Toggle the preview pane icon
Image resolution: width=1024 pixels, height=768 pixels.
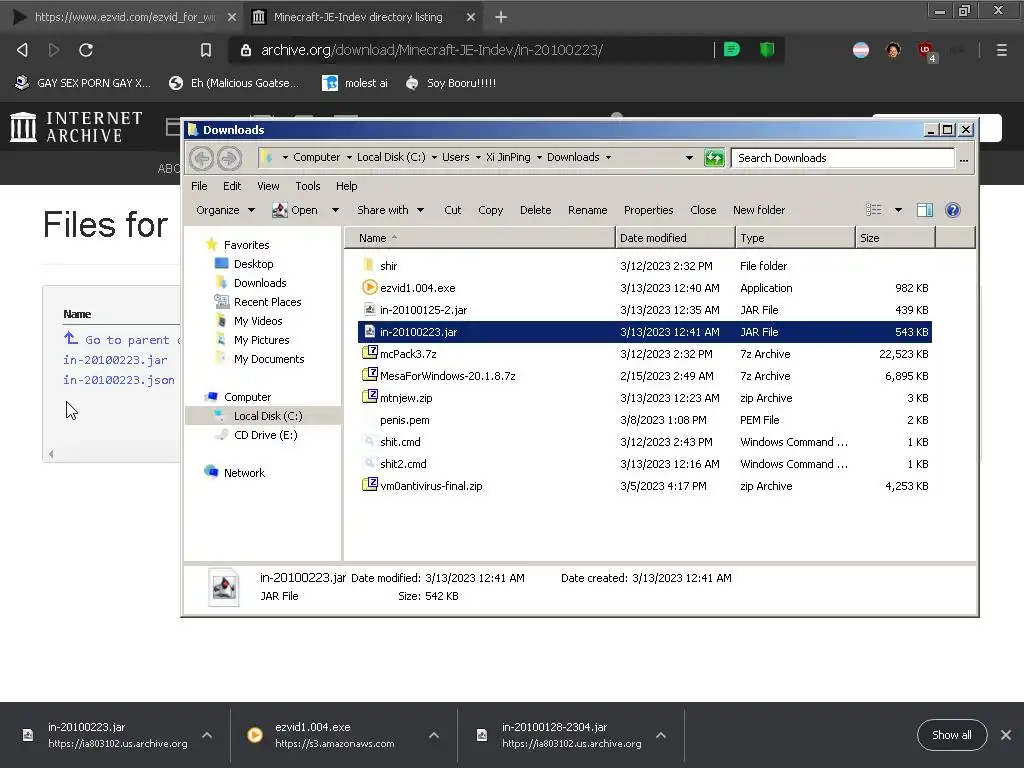pyautogui.click(x=925, y=210)
